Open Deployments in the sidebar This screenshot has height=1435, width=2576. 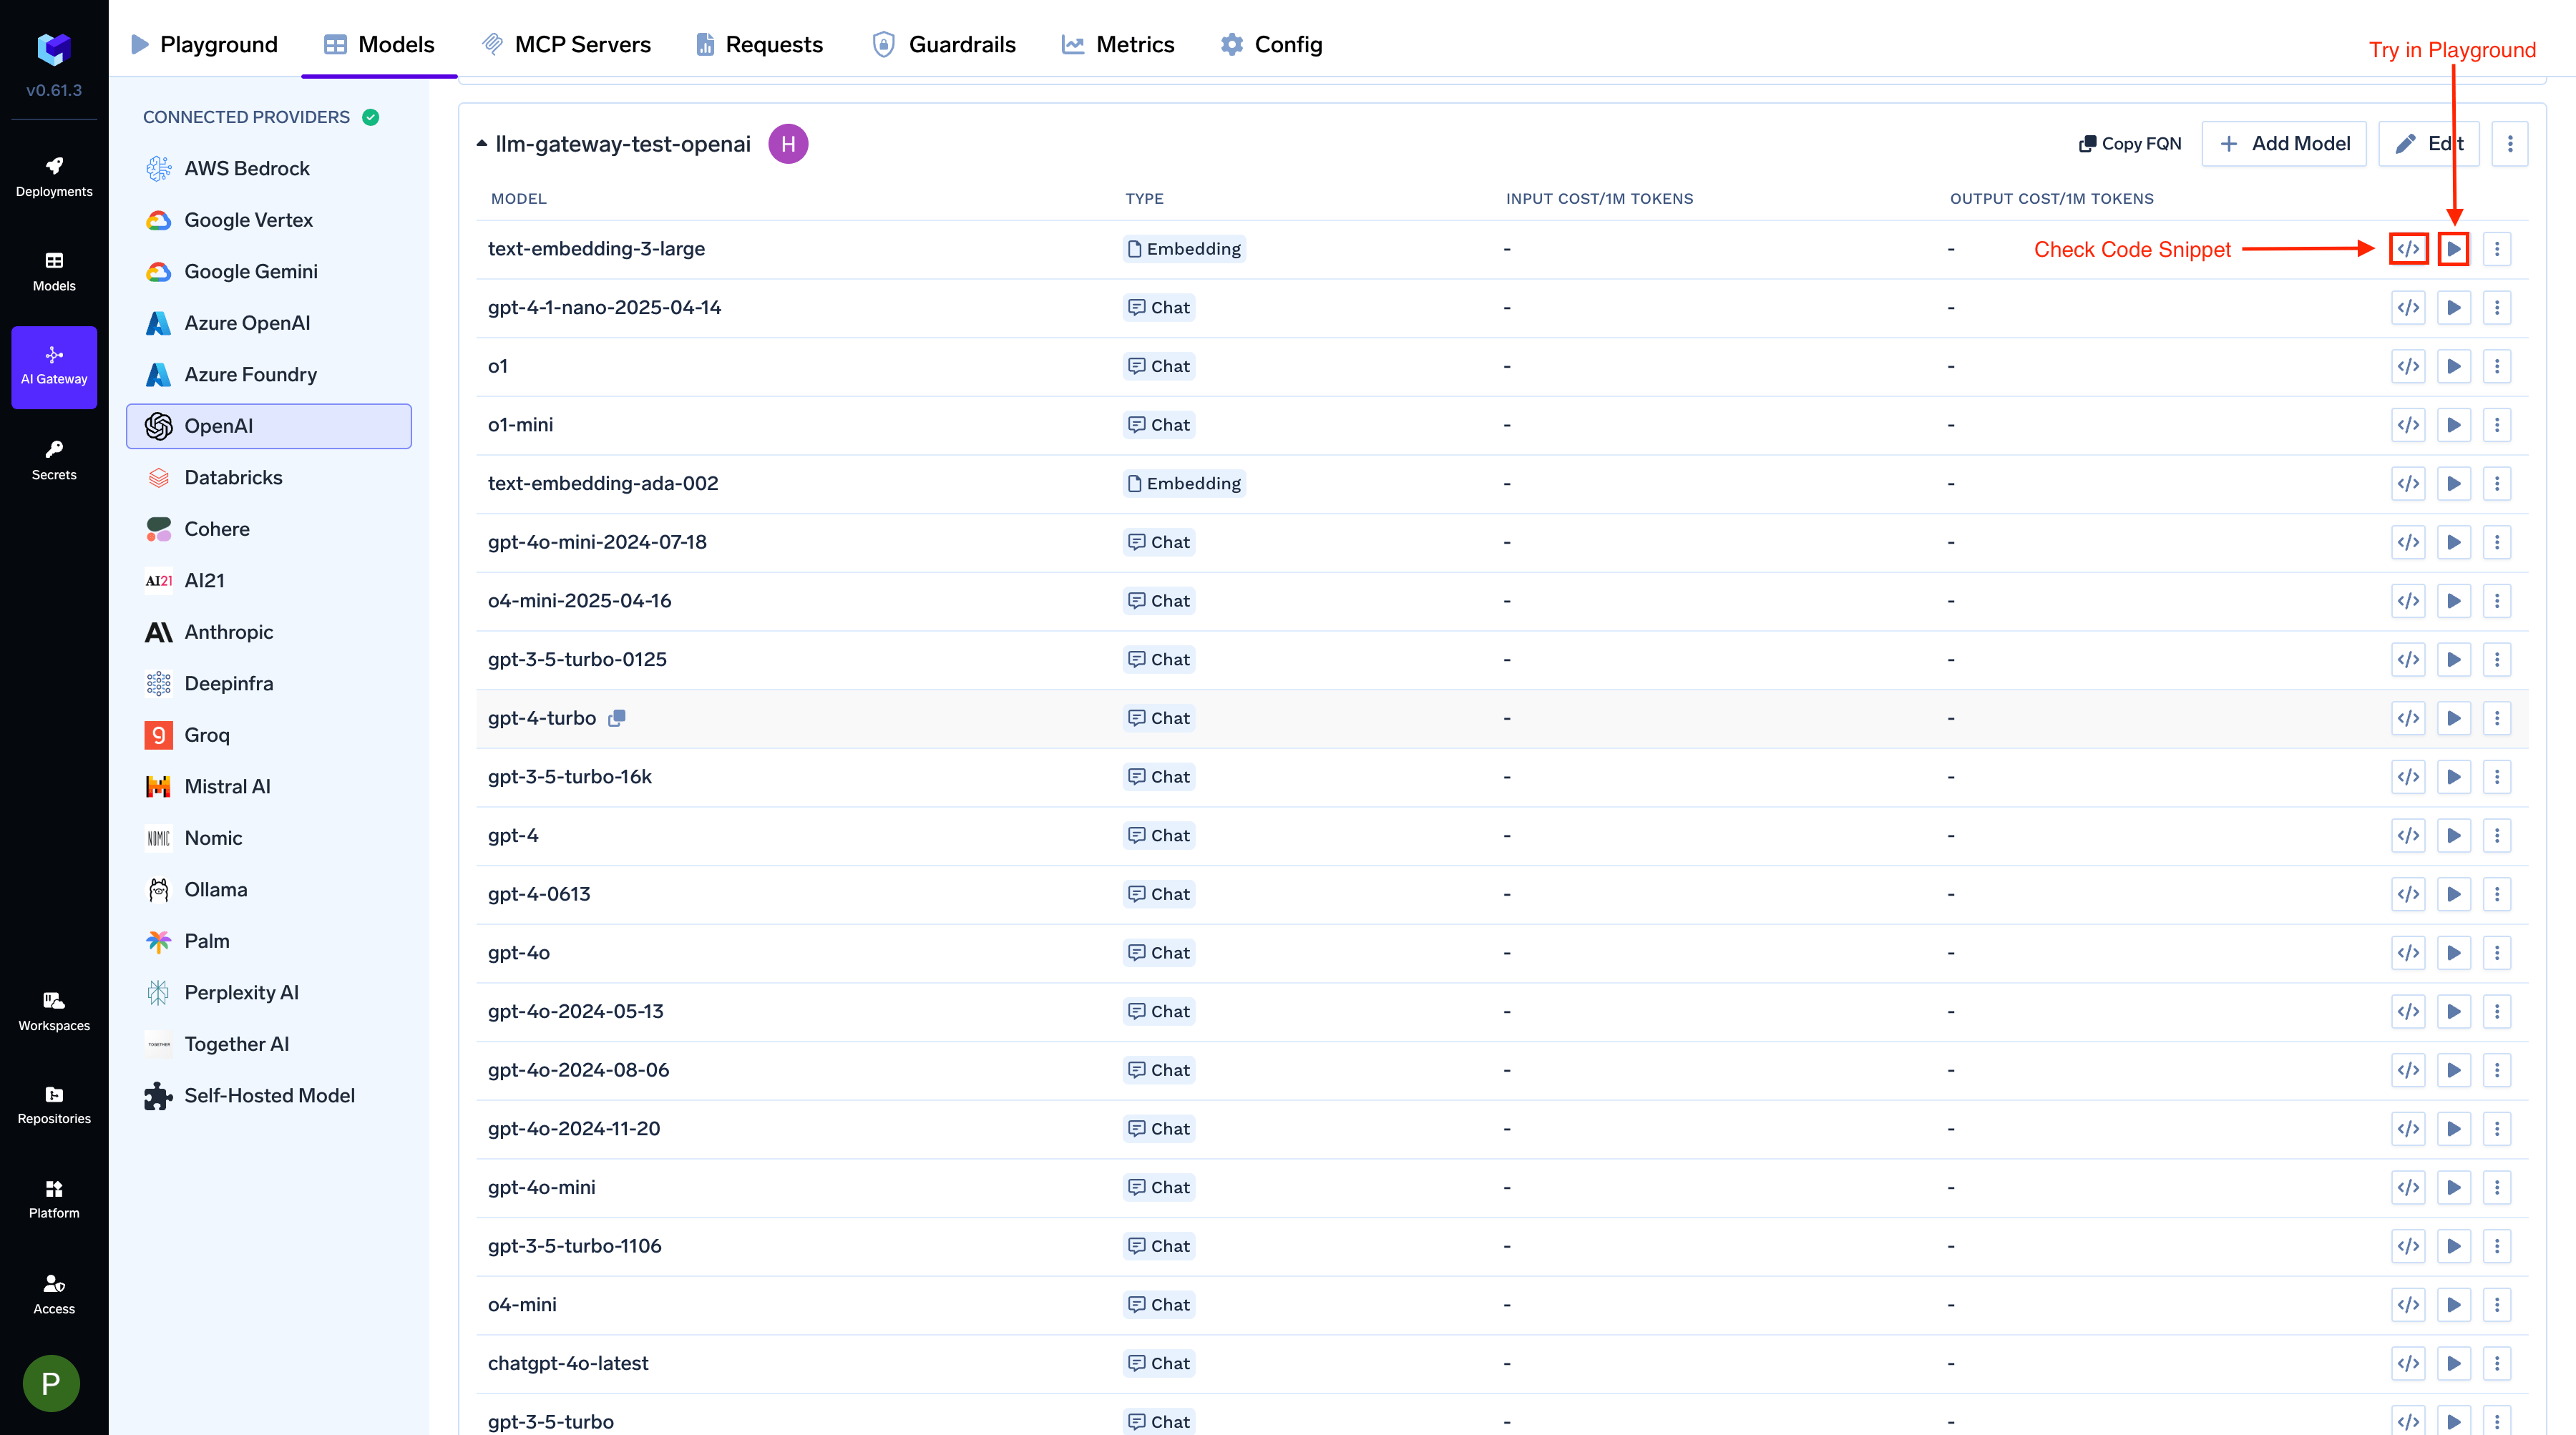(54, 177)
